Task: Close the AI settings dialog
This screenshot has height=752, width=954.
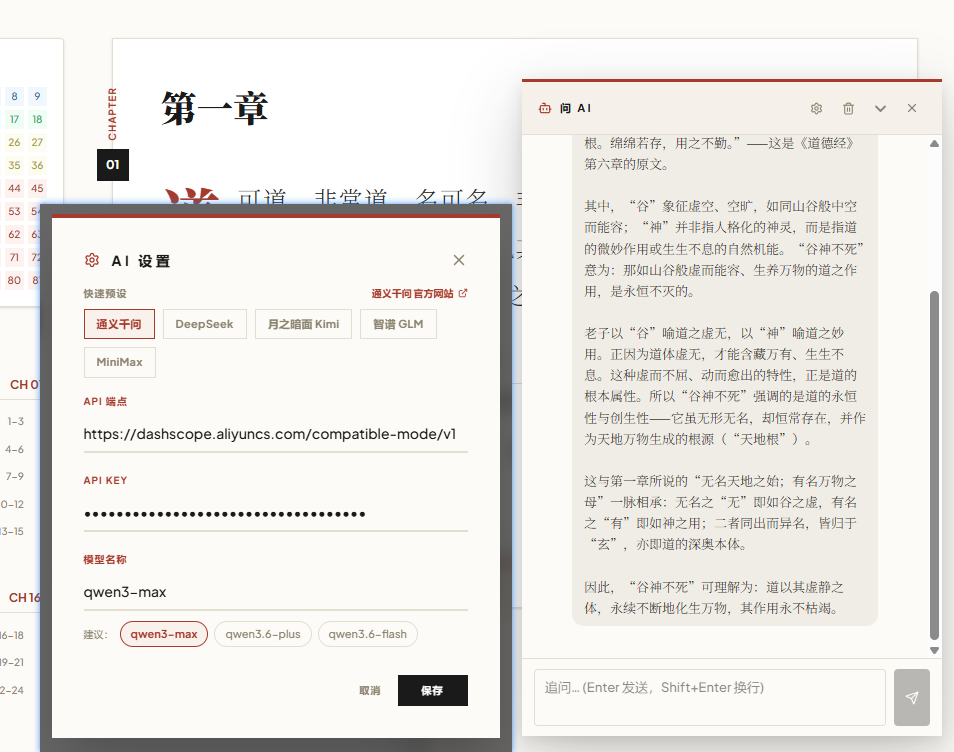Action: pos(459,260)
